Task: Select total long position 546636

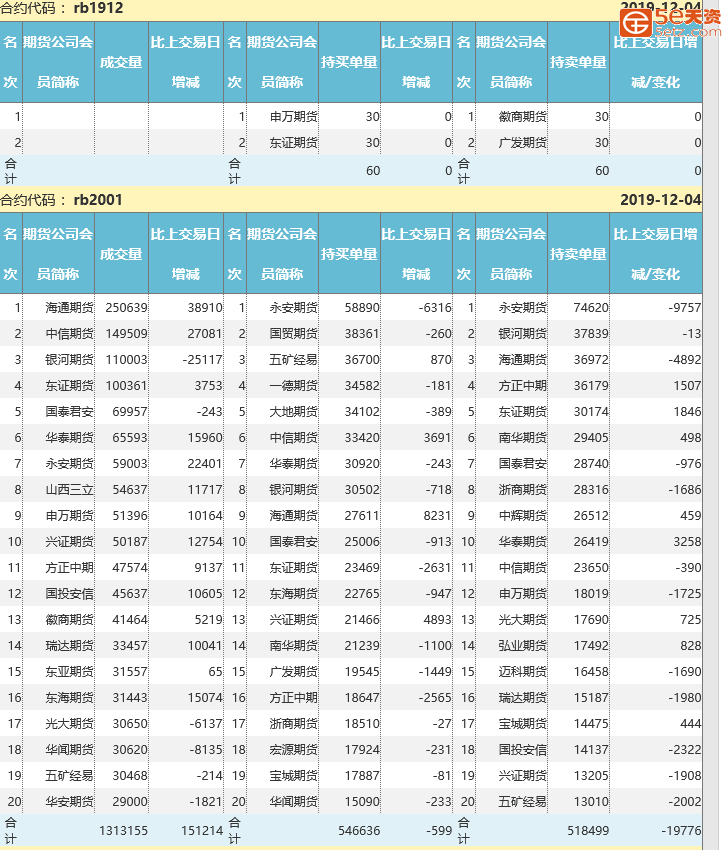Action: [x=359, y=831]
